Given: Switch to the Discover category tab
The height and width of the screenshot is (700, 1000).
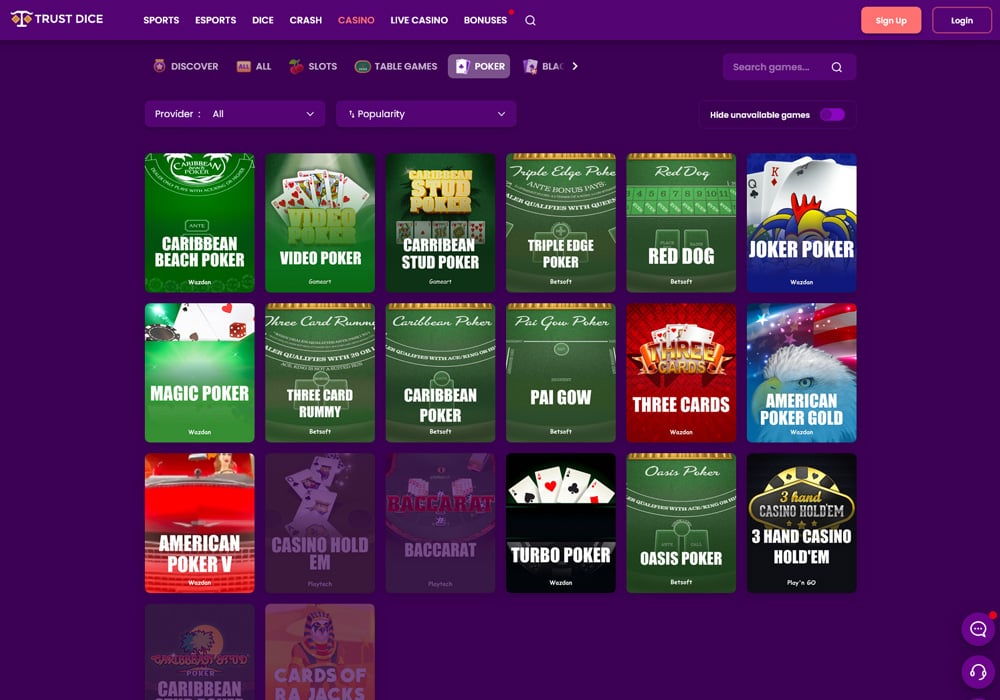Looking at the screenshot, I should (186, 66).
